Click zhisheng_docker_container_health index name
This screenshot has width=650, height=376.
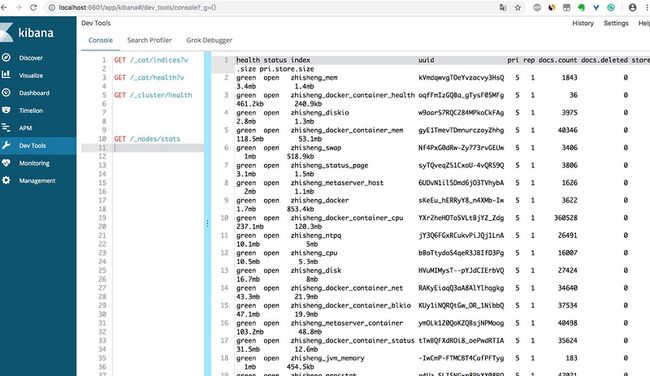tap(352, 95)
